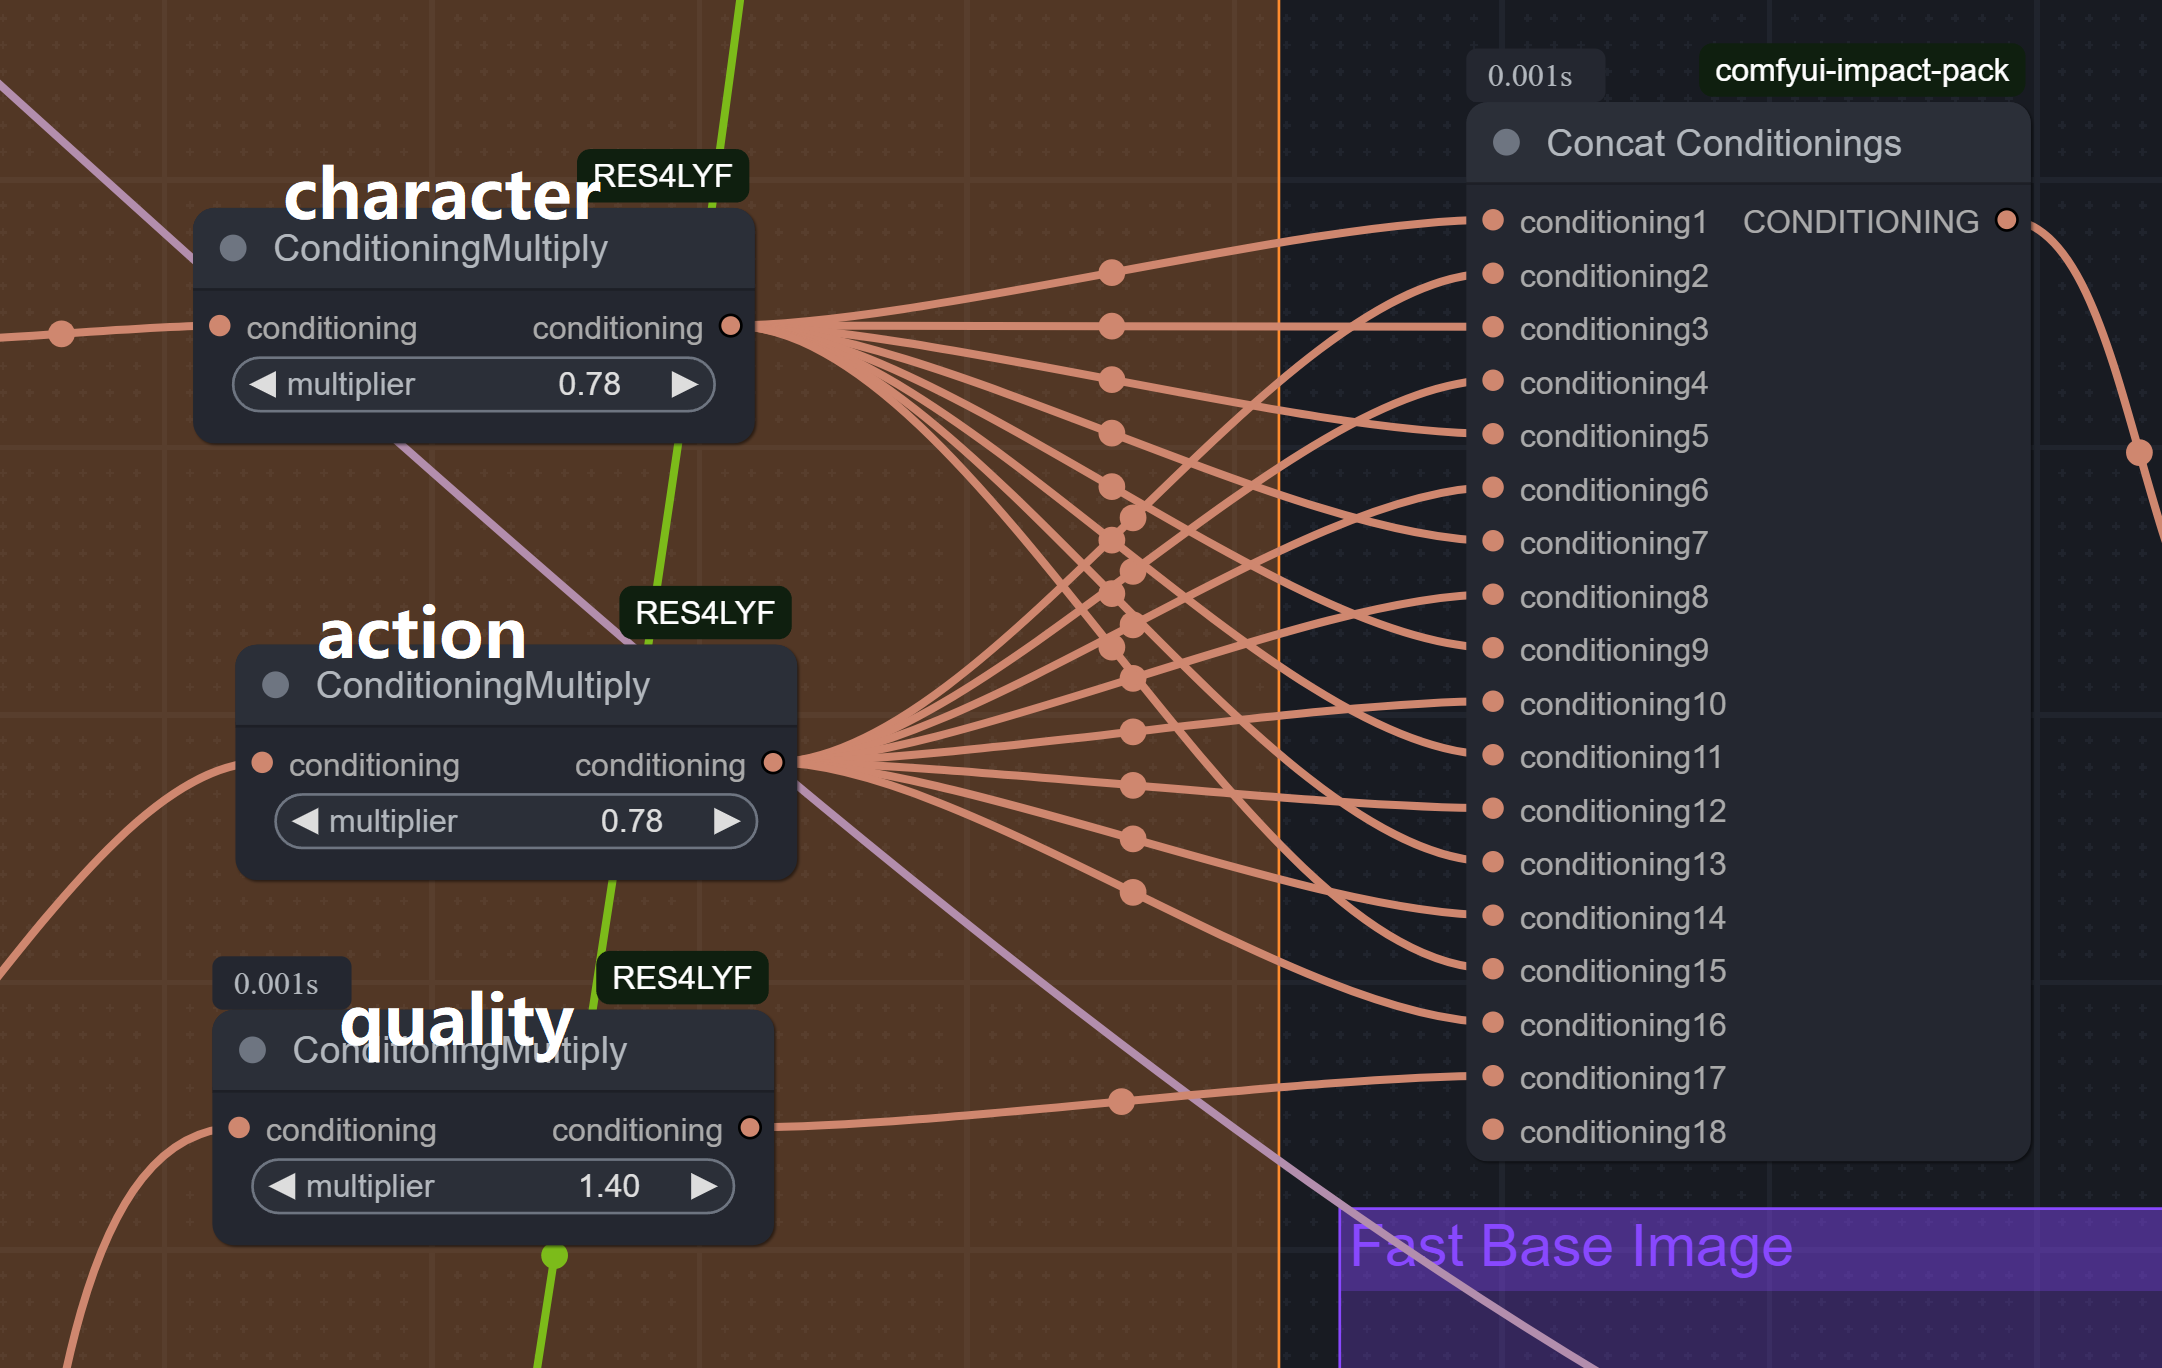Click the conditioning10 input socket
The image size is (2162, 1368).
1493,702
